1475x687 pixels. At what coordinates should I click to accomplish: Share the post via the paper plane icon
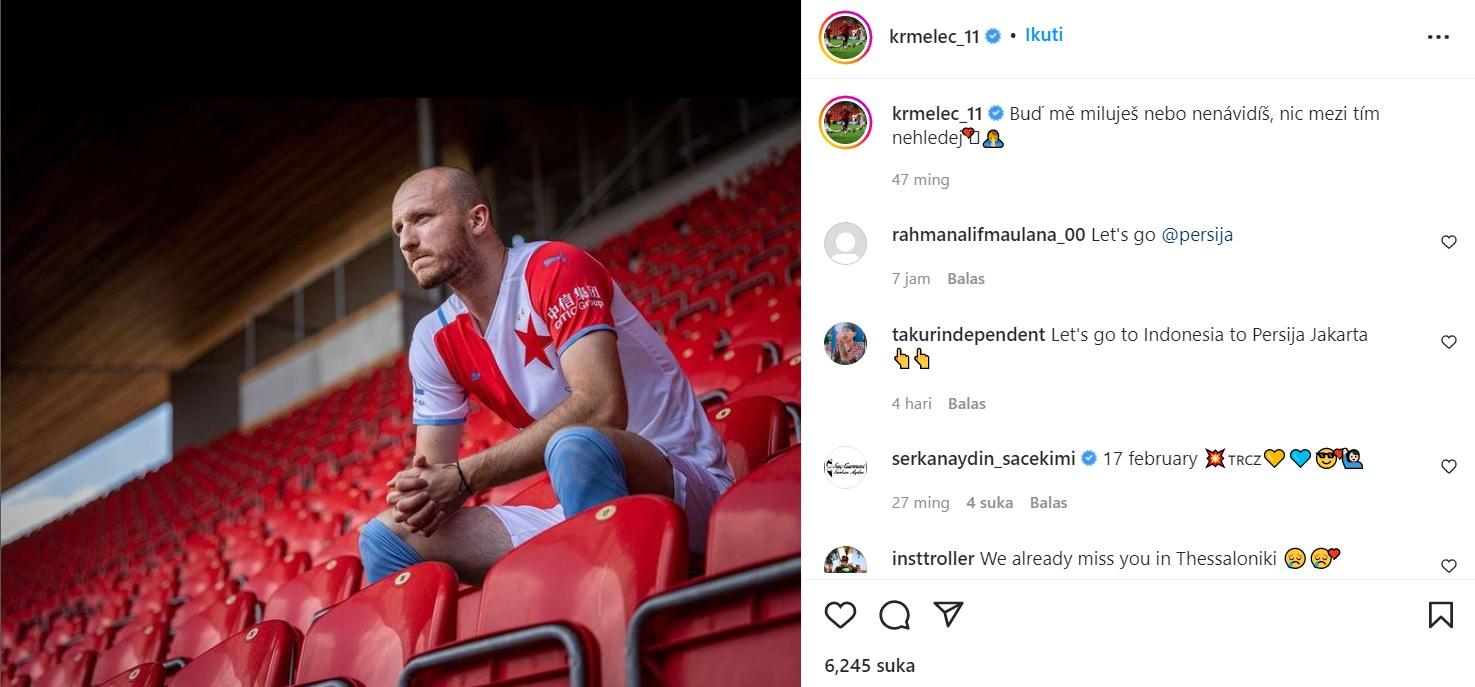click(x=948, y=616)
